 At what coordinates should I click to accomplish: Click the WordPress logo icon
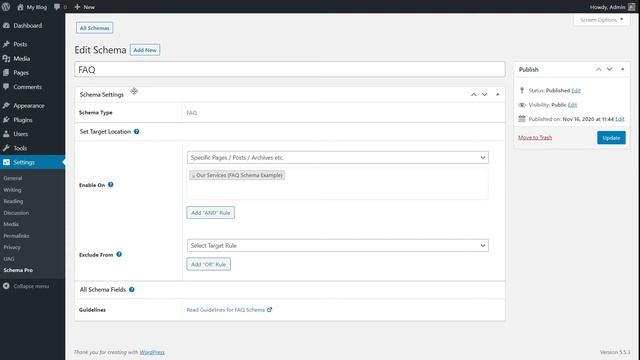6,7
